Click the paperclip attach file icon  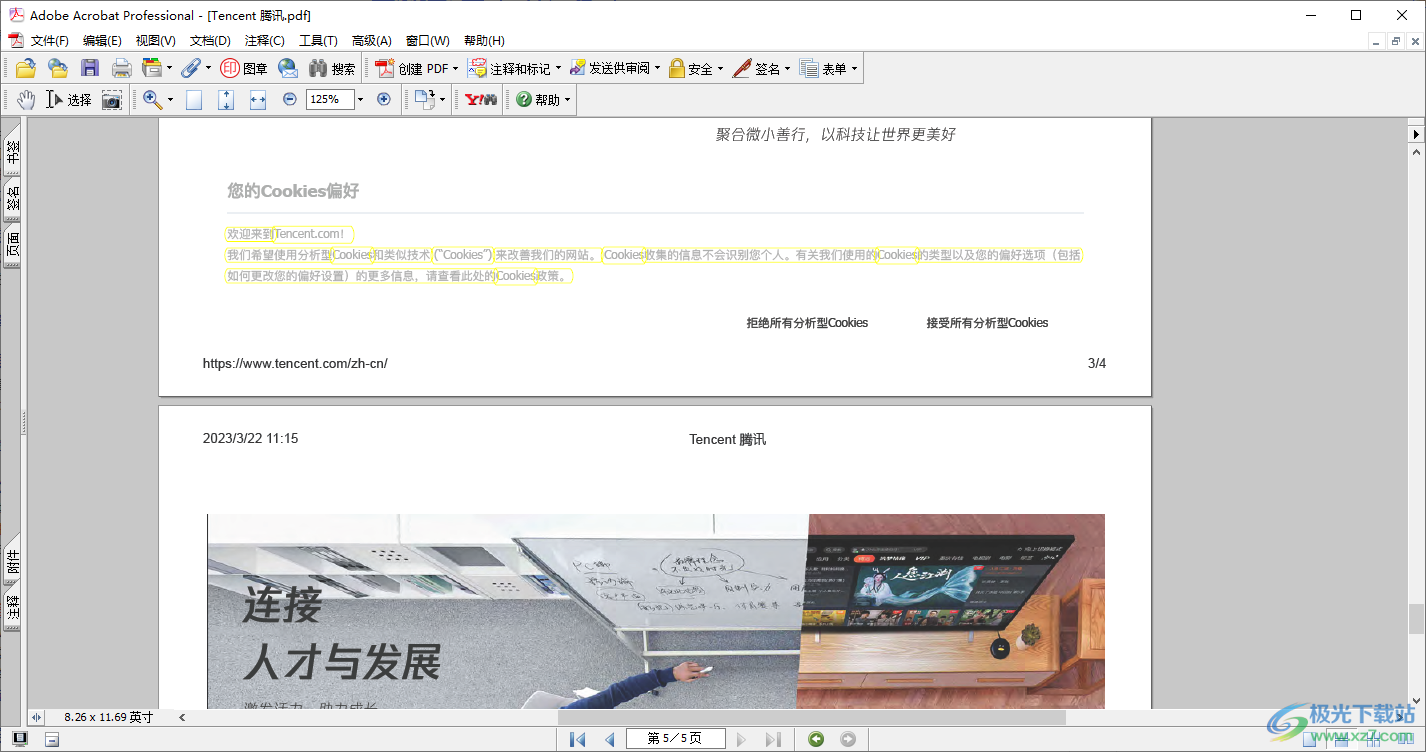pos(190,68)
